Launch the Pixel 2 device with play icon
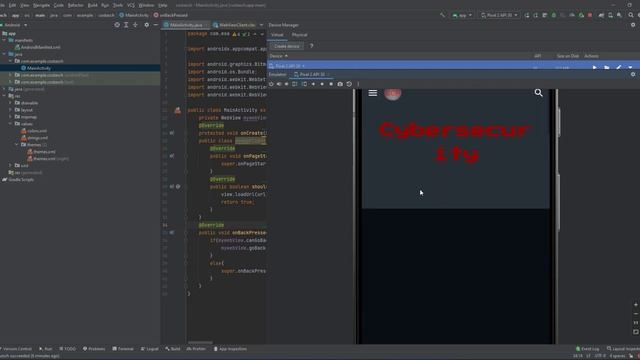 595,67
